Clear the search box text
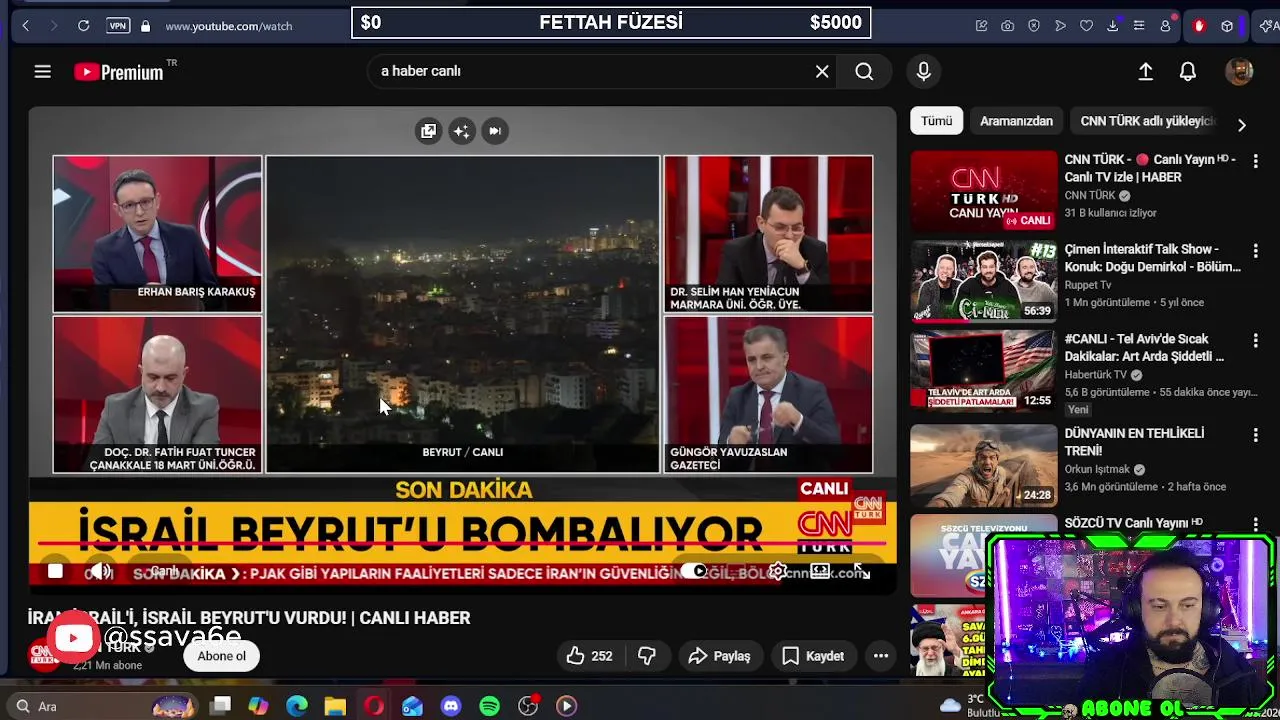1280x720 pixels. coord(822,71)
